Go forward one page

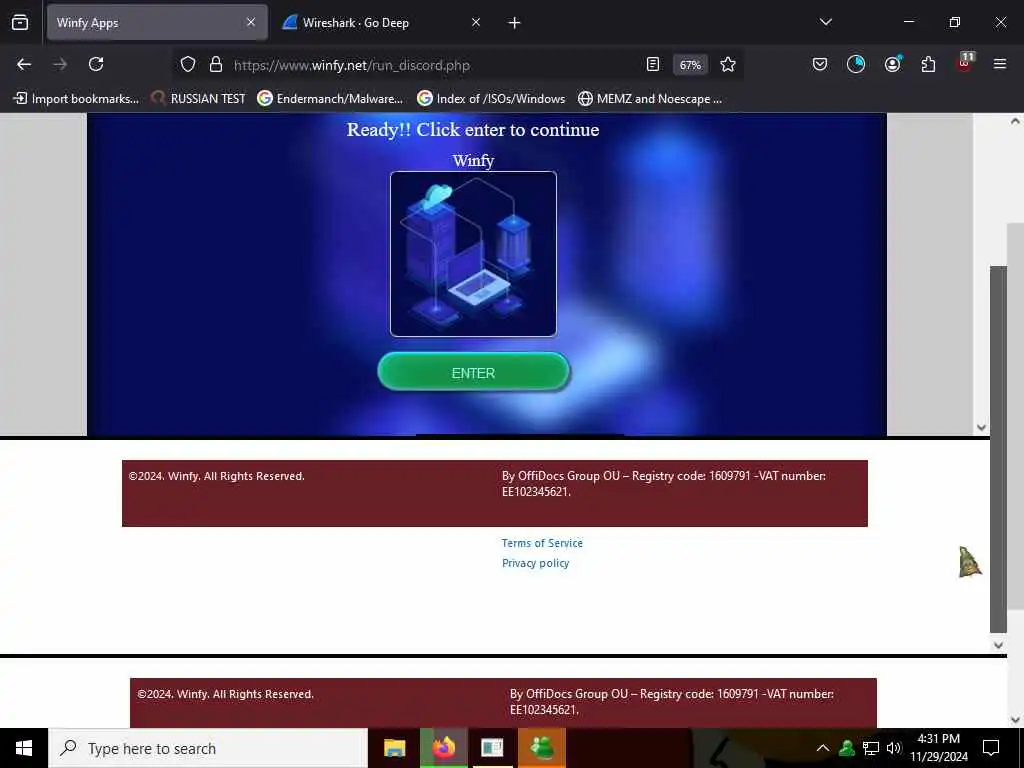coord(60,64)
